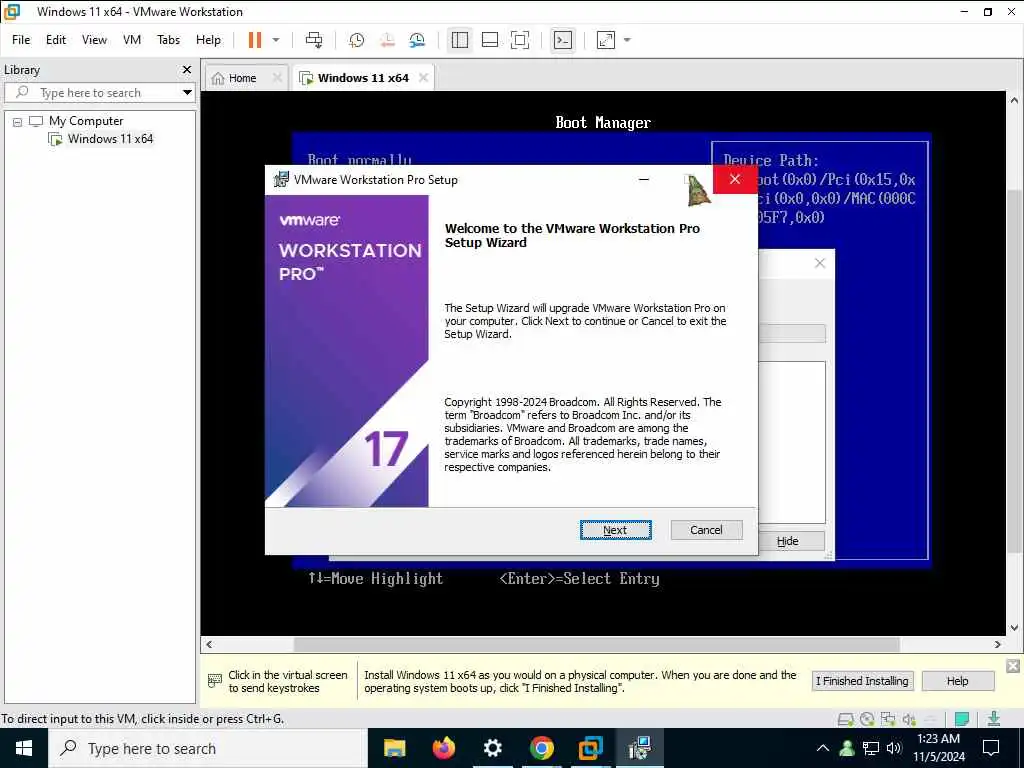Screen dimensions: 1024x768
Task: Click the VMware Workstation taskbar icon
Action: (590, 748)
